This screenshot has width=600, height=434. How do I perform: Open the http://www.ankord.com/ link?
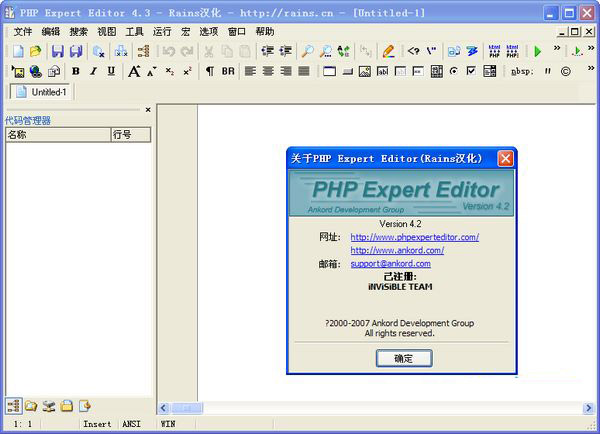coord(397,250)
